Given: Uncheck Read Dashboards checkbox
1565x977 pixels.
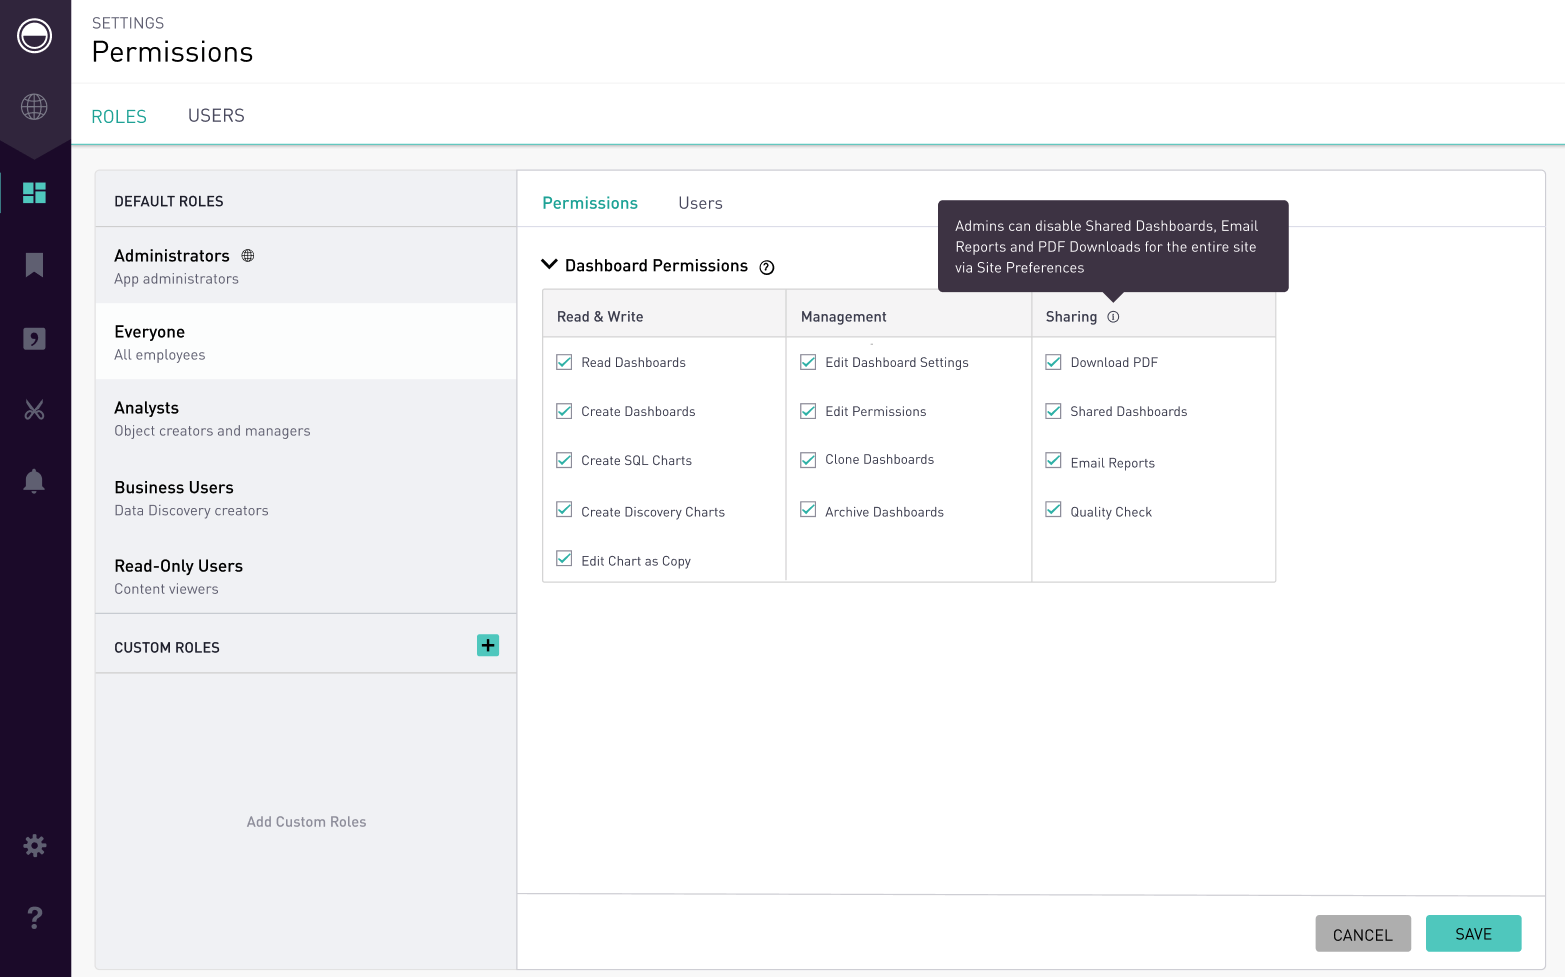Looking at the screenshot, I should click(x=564, y=362).
